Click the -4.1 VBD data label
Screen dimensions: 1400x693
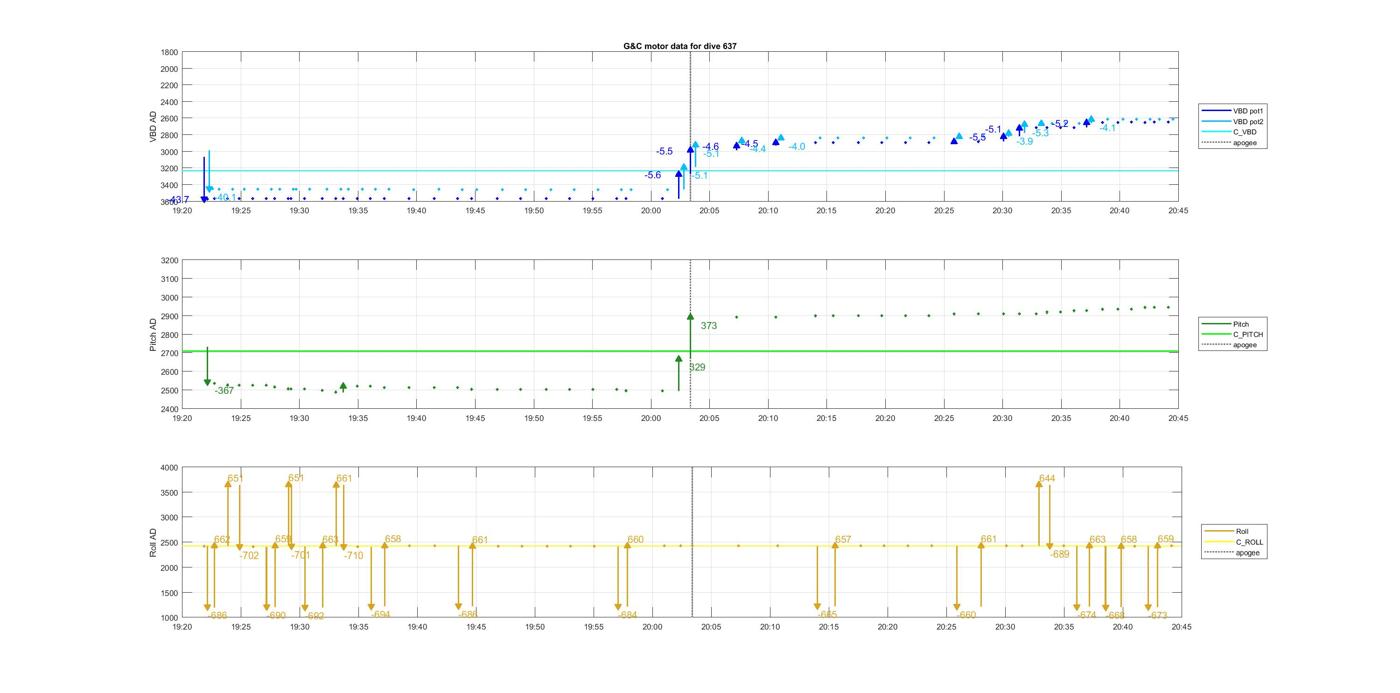click(x=1108, y=128)
